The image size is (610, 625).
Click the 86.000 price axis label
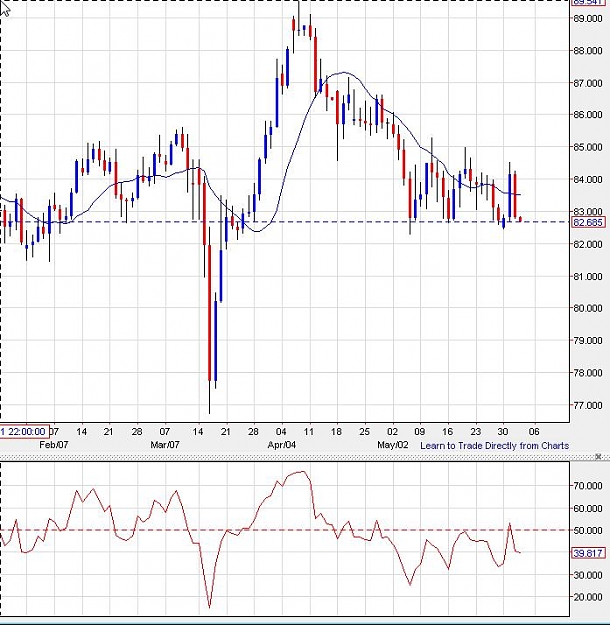(588, 115)
